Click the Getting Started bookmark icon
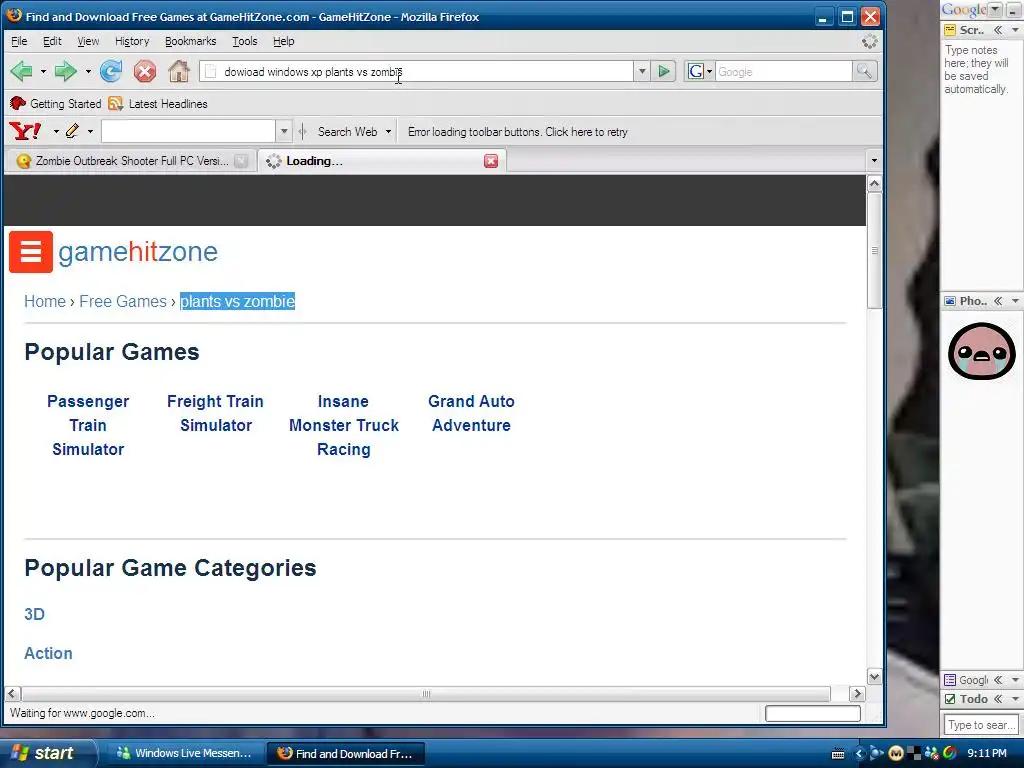Image resolution: width=1024 pixels, height=768 pixels. [18, 103]
